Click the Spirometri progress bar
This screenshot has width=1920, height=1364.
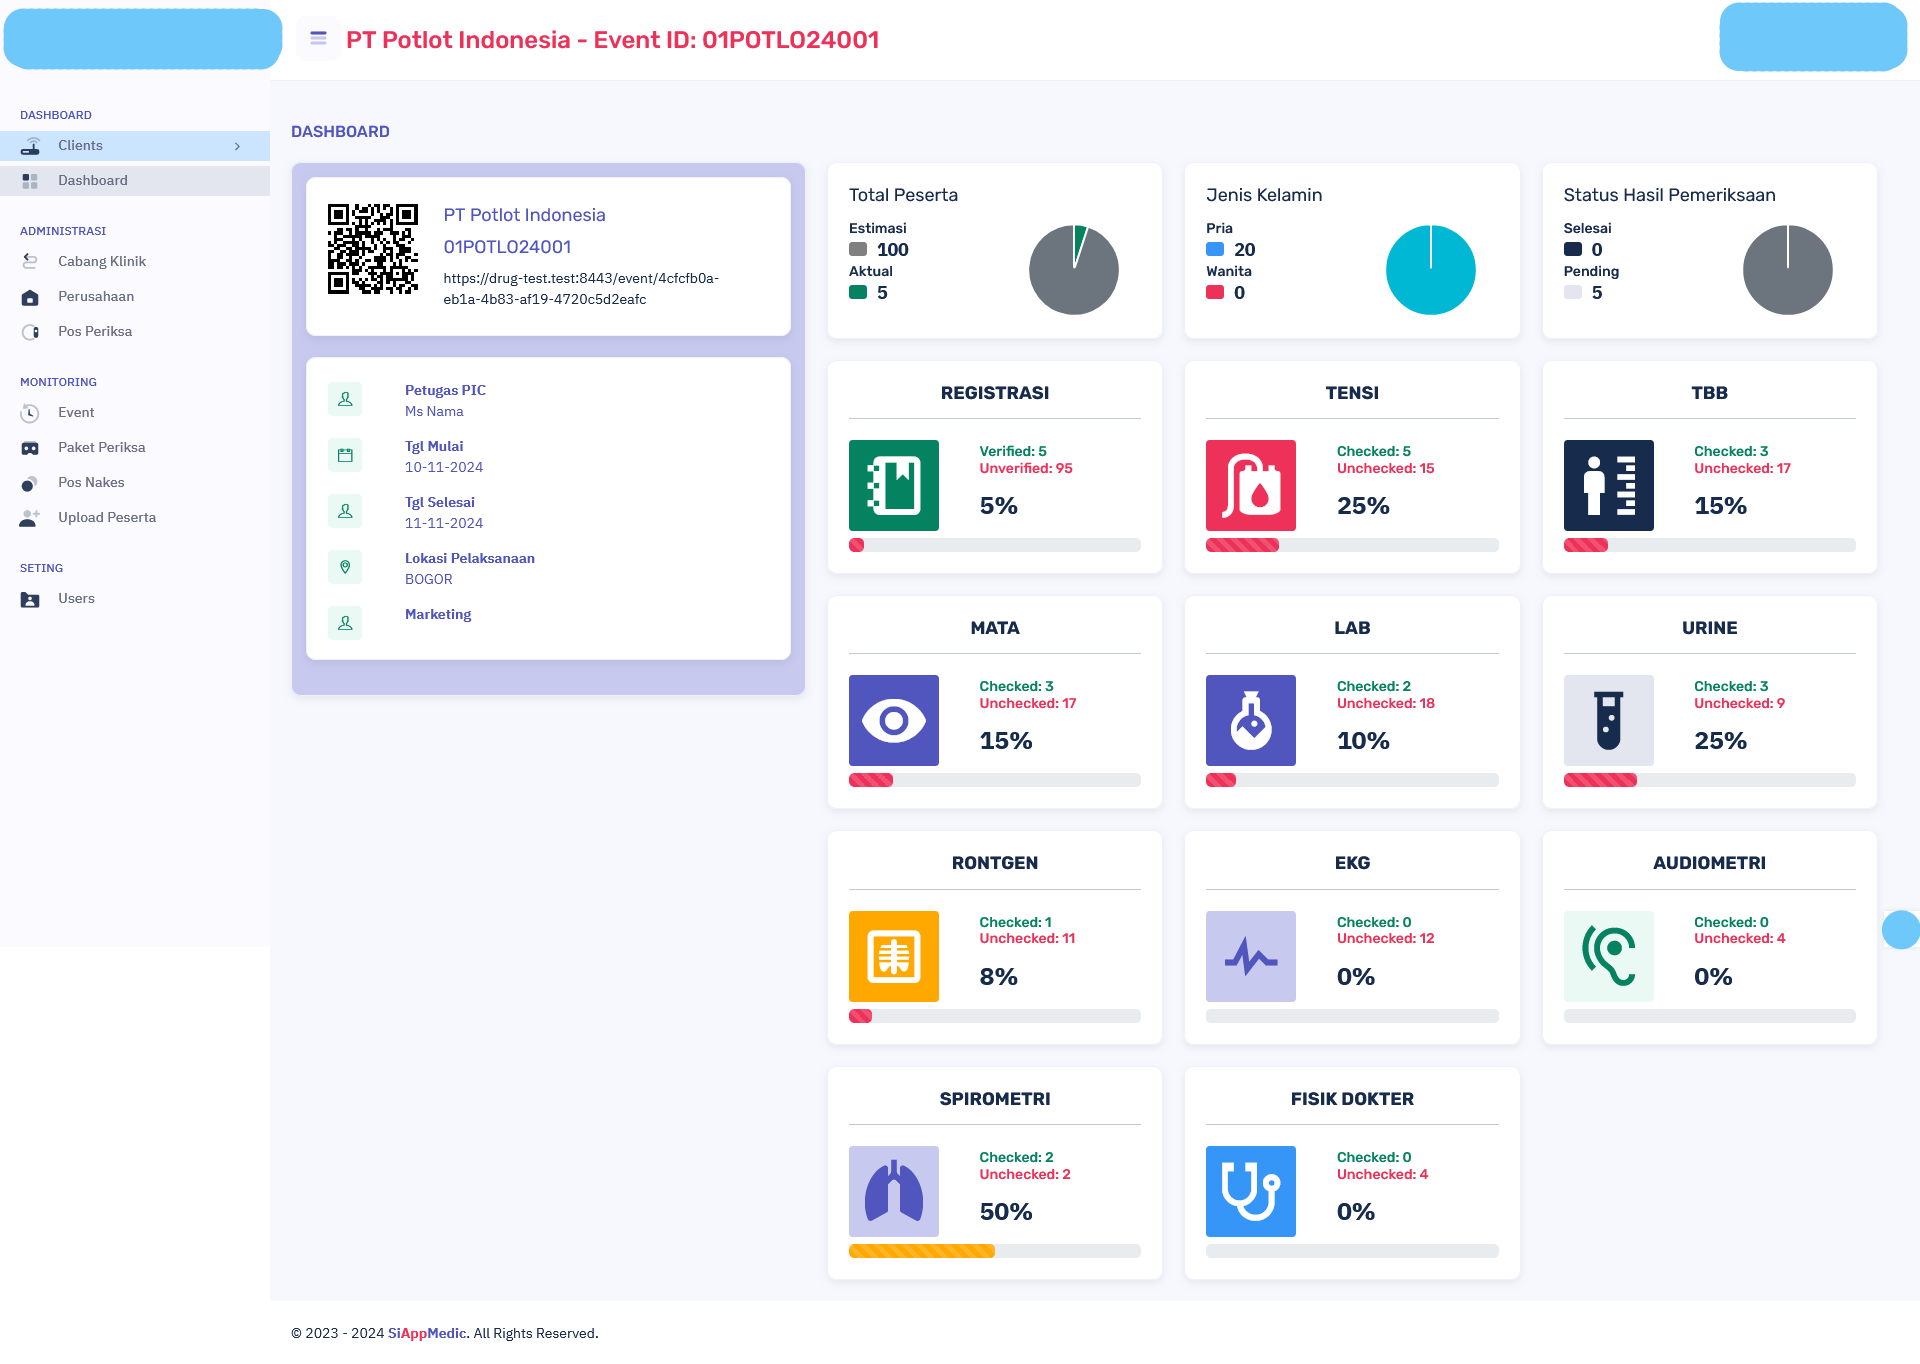click(x=994, y=1251)
